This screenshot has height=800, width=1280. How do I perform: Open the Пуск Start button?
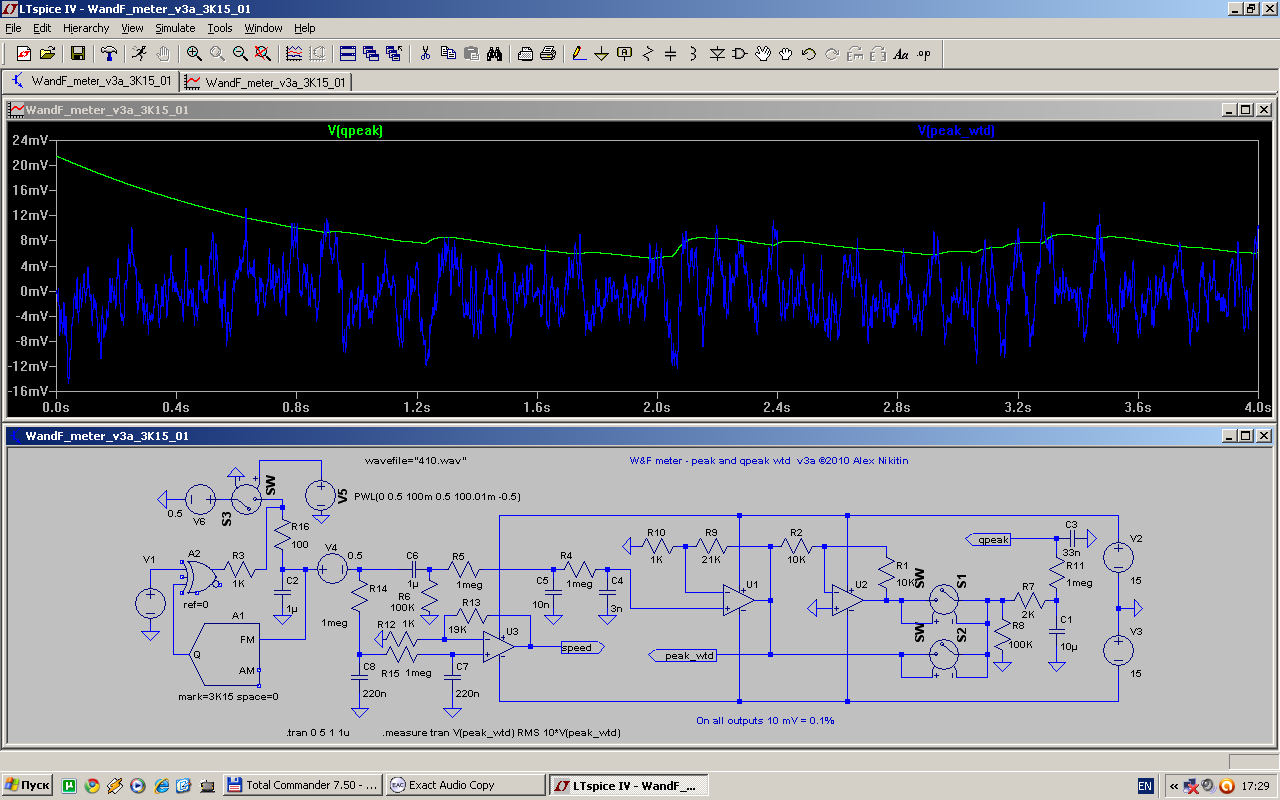(x=28, y=785)
